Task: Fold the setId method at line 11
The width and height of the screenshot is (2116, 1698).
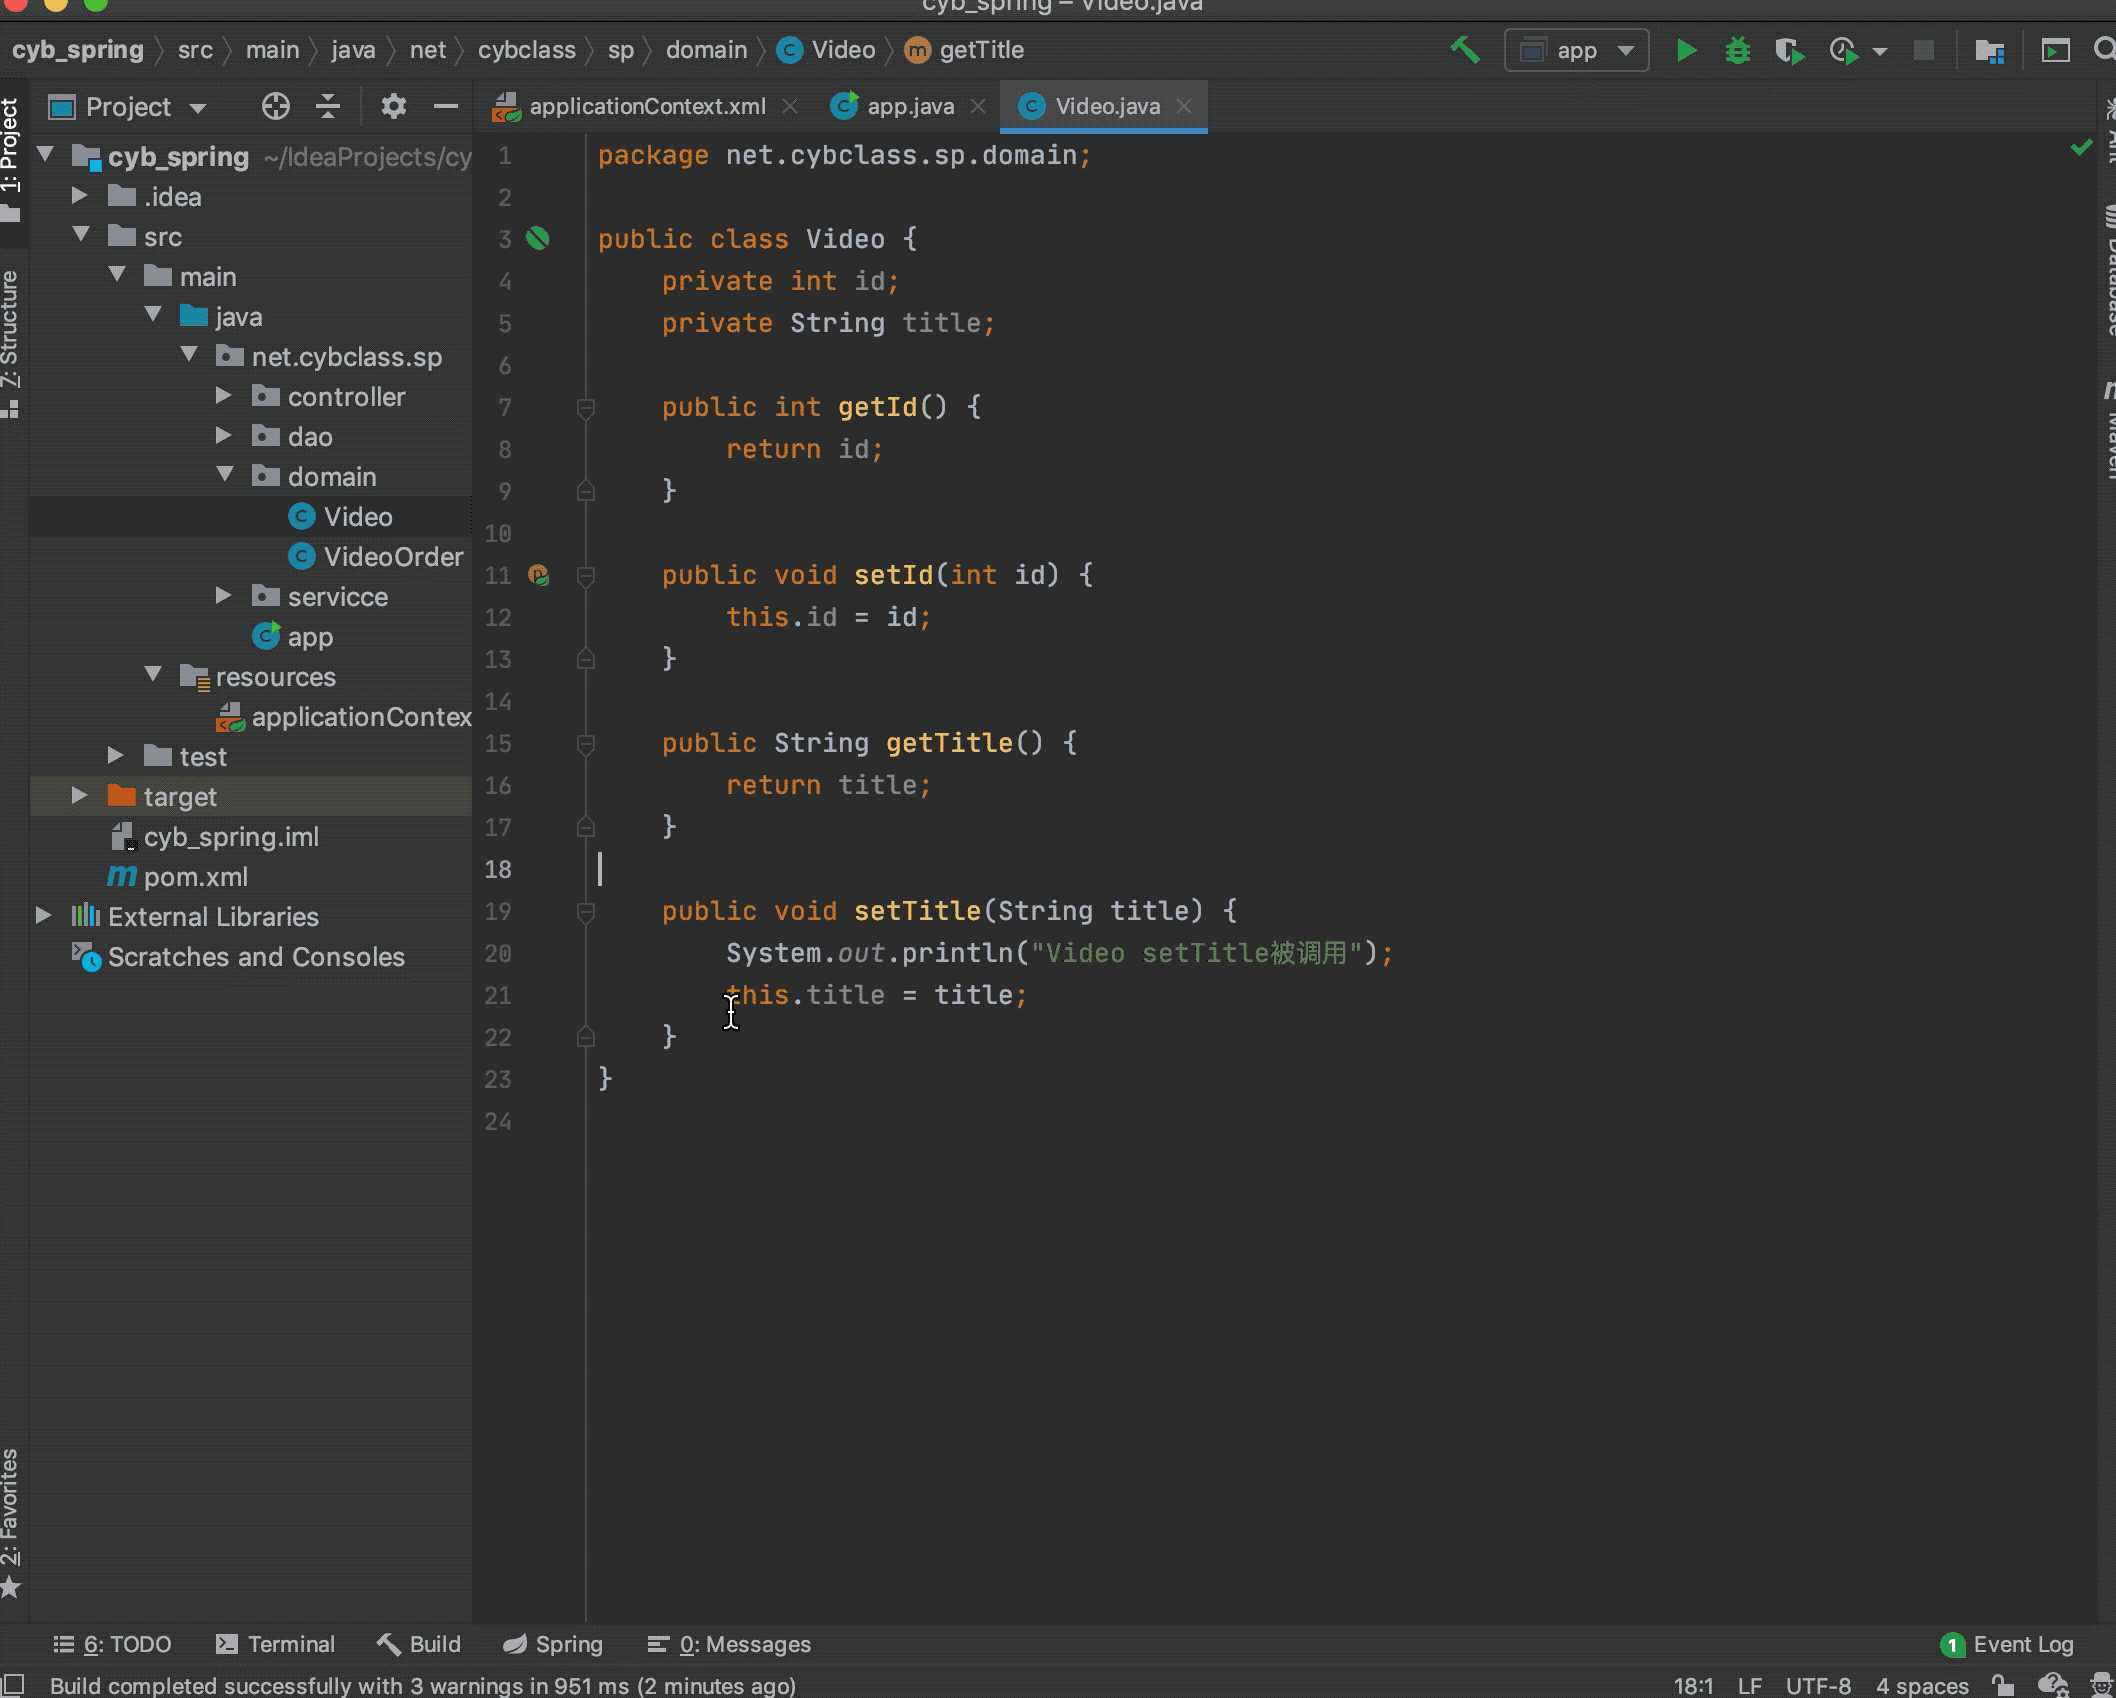Action: [x=586, y=576]
